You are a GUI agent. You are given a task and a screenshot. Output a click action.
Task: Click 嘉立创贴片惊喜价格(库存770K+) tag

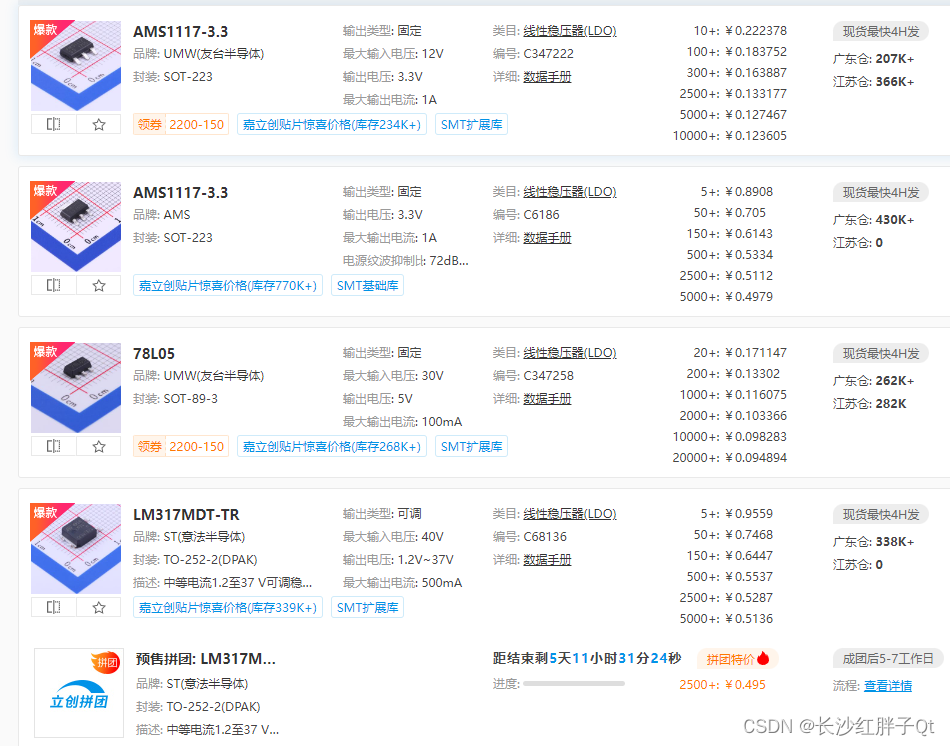click(228, 285)
